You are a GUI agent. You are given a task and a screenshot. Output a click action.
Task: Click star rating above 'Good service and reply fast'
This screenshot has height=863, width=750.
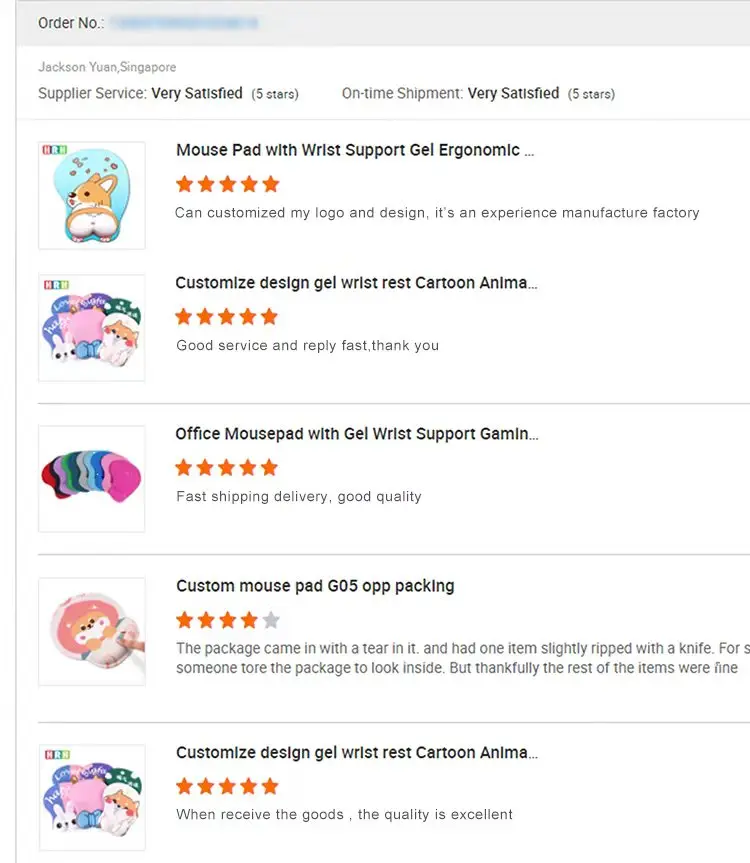227,317
